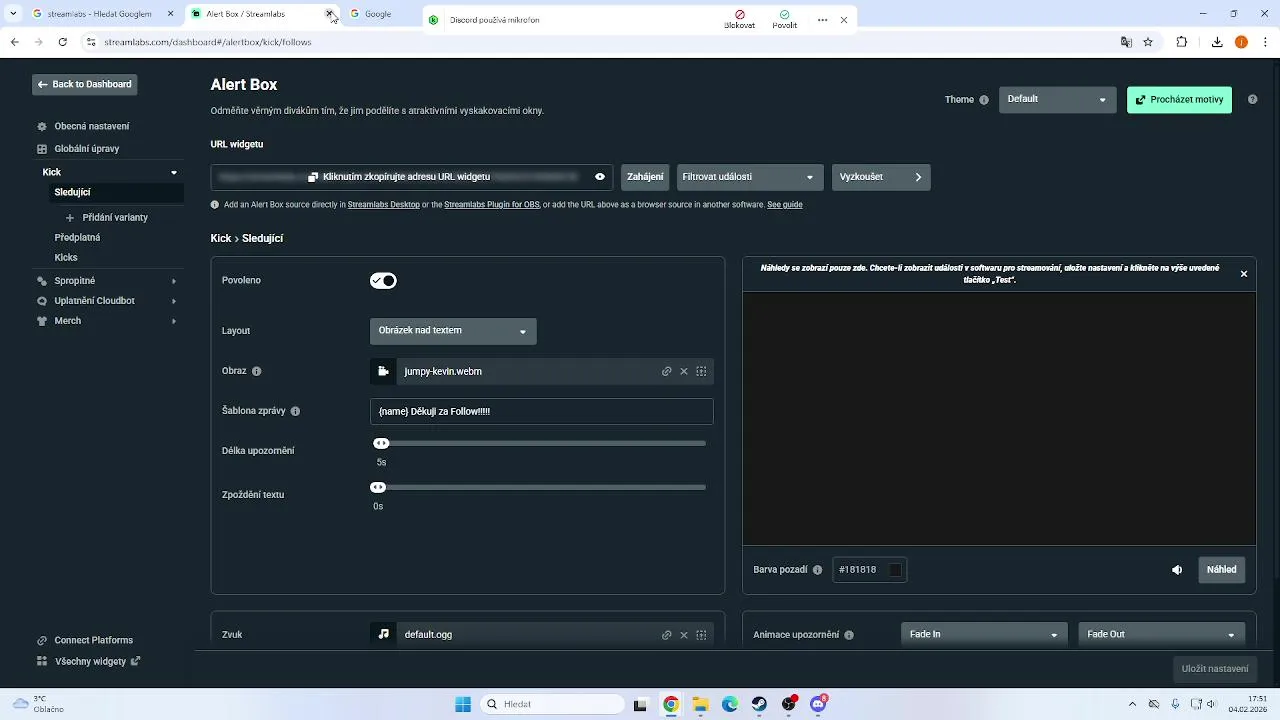
Task: Click the Zahájení button
Action: 645,177
